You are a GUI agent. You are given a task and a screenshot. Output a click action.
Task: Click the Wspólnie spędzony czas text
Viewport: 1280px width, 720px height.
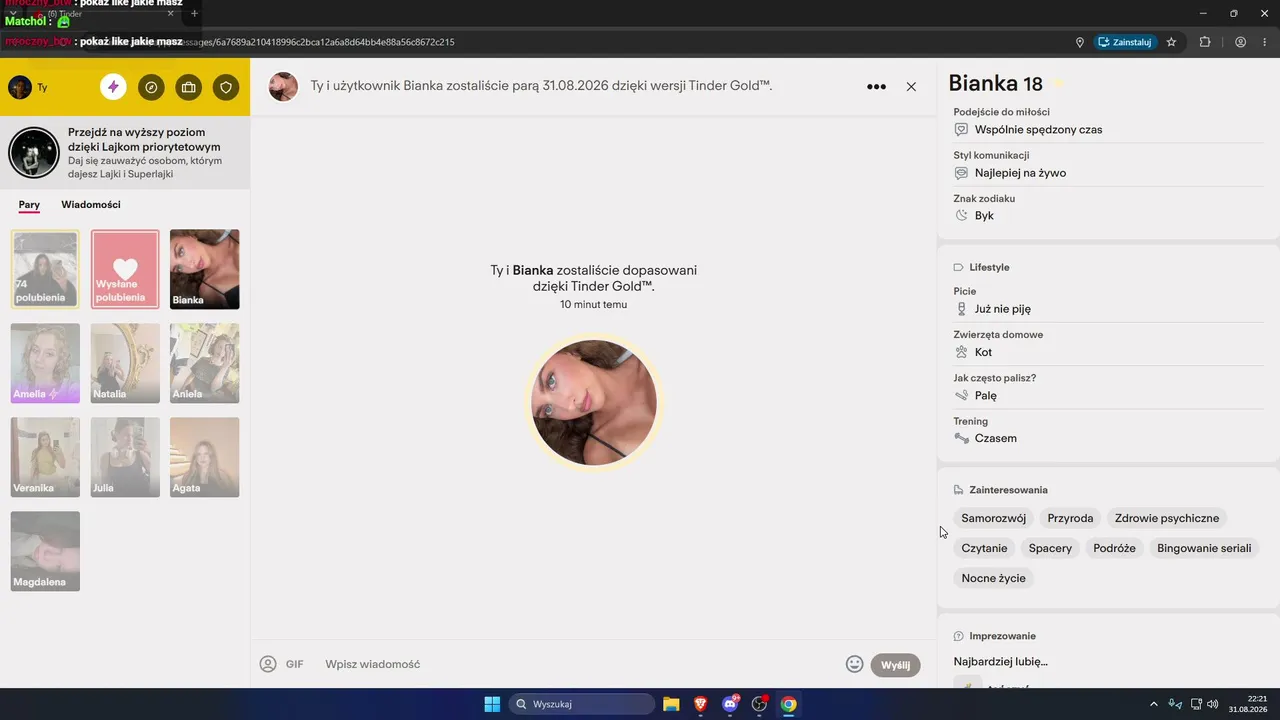(1038, 130)
